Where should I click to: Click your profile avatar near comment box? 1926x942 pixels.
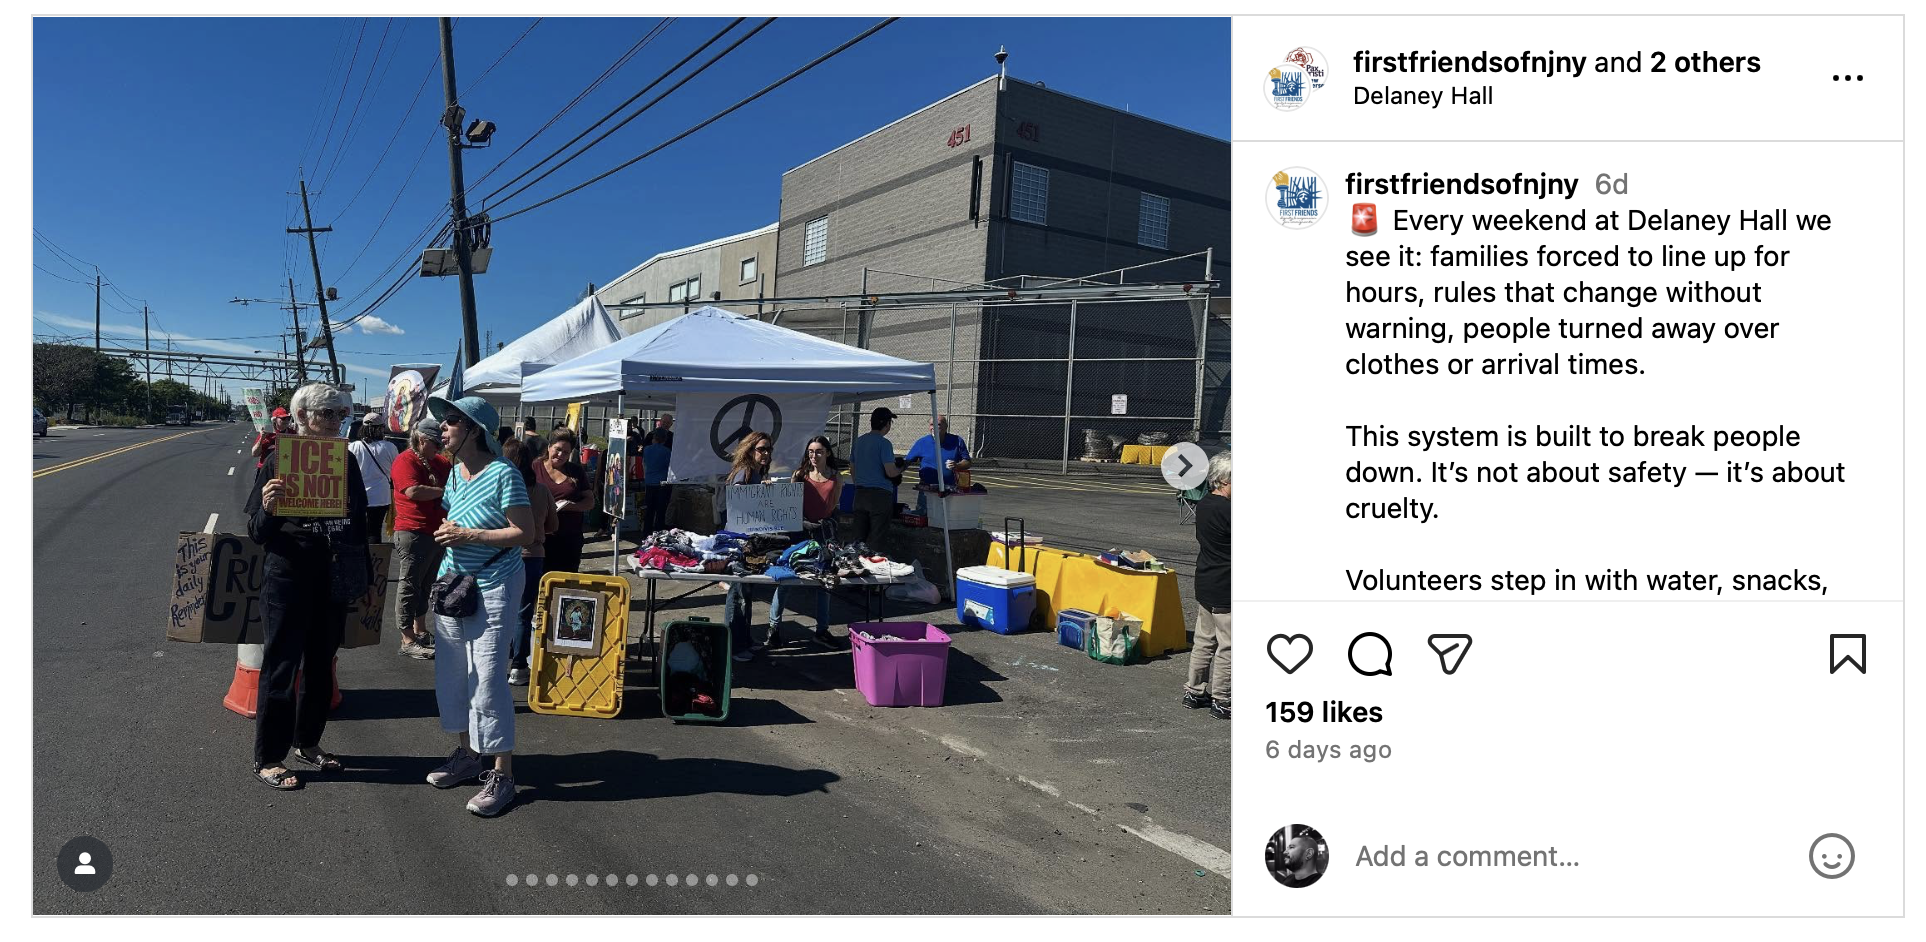click(x=1296, y=856)
